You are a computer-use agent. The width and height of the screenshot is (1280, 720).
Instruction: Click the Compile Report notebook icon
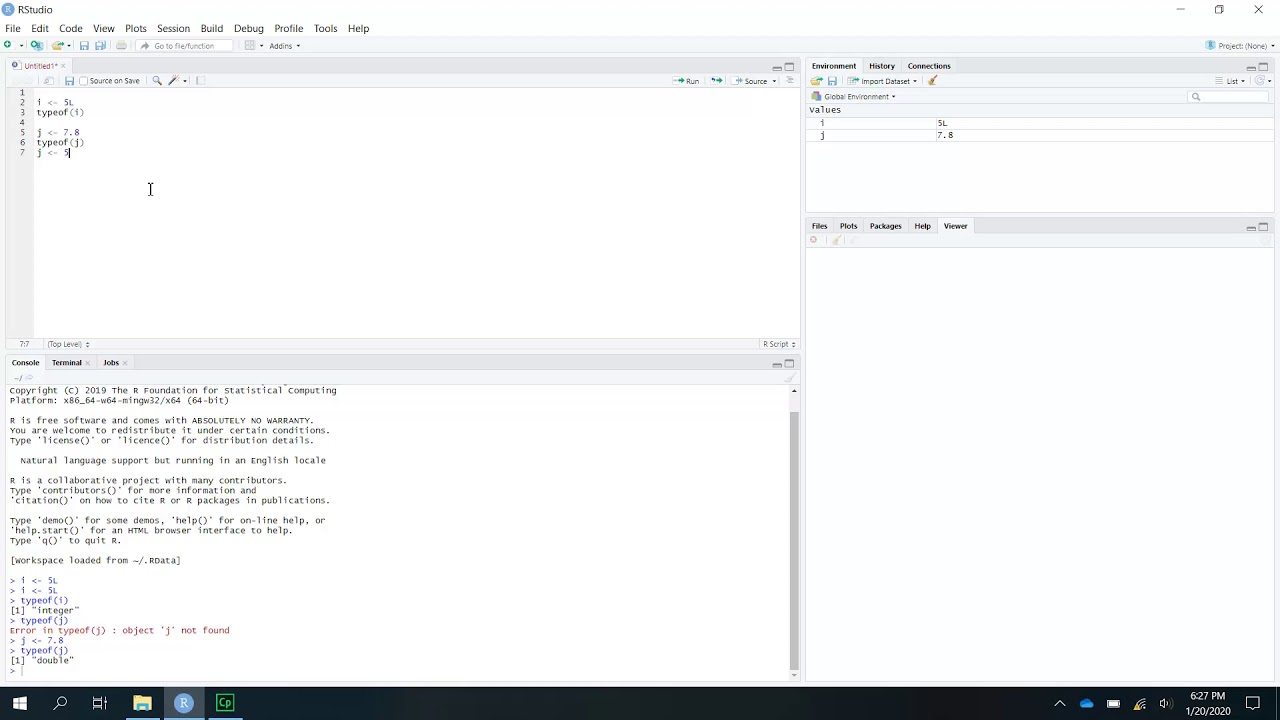(x=200, y=81)
